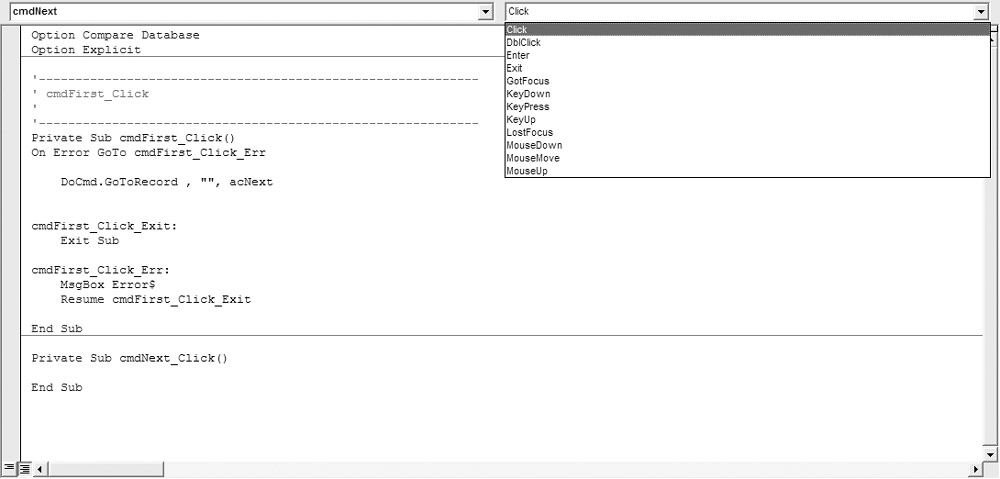Image resolution: width=1000 pixels, height=479 pixels.
Task: Switch to Full Module View icon
Action: [x=25, y=469]
